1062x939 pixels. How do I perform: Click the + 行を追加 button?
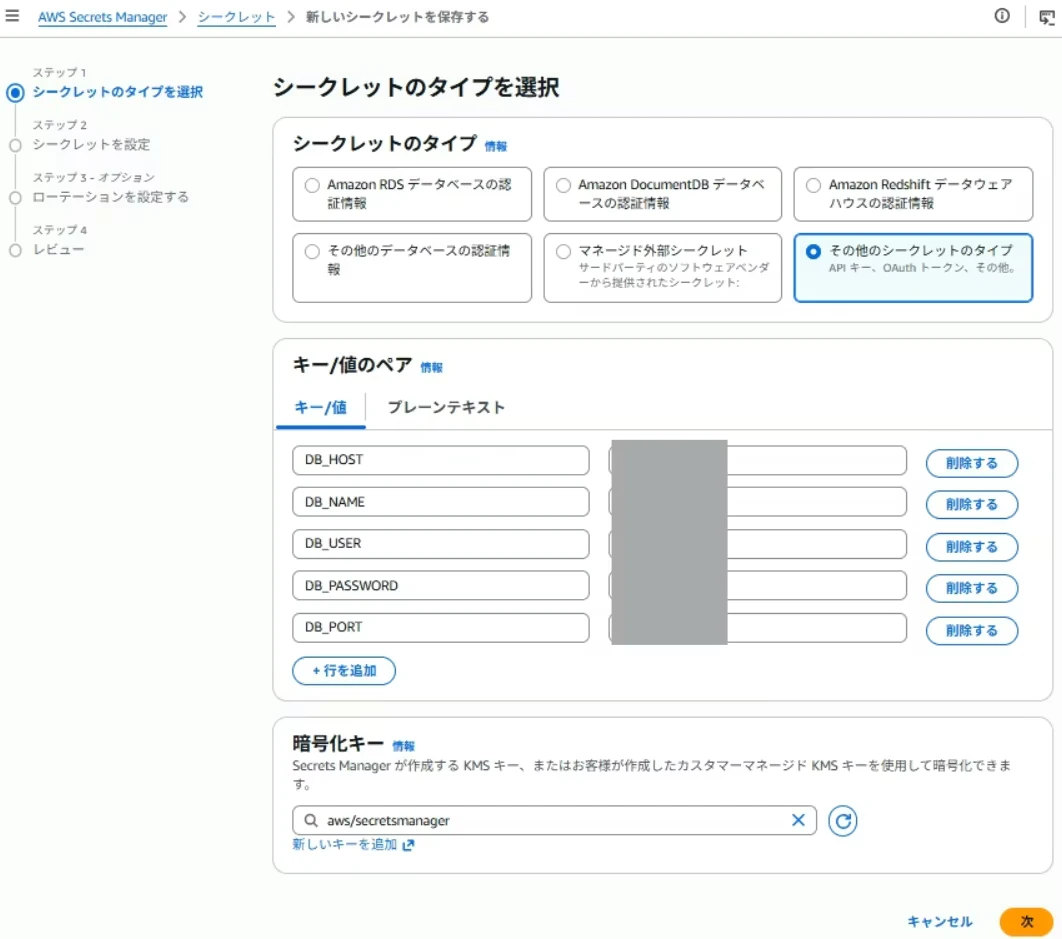point(344,671)
